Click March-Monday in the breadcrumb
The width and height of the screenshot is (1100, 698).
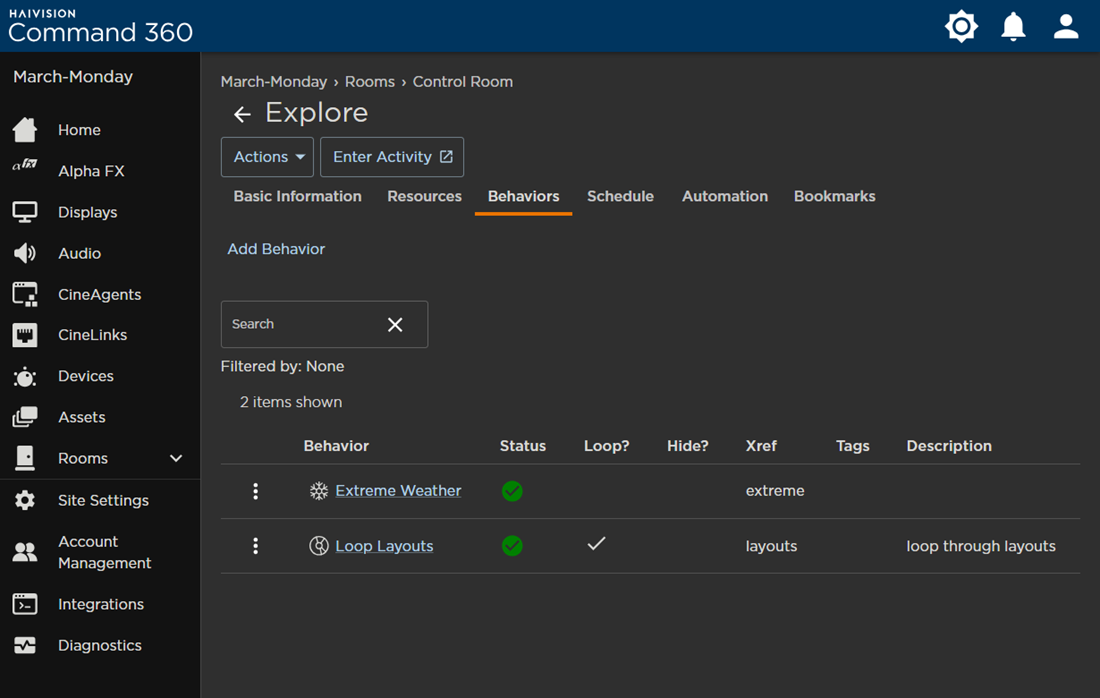274,81
